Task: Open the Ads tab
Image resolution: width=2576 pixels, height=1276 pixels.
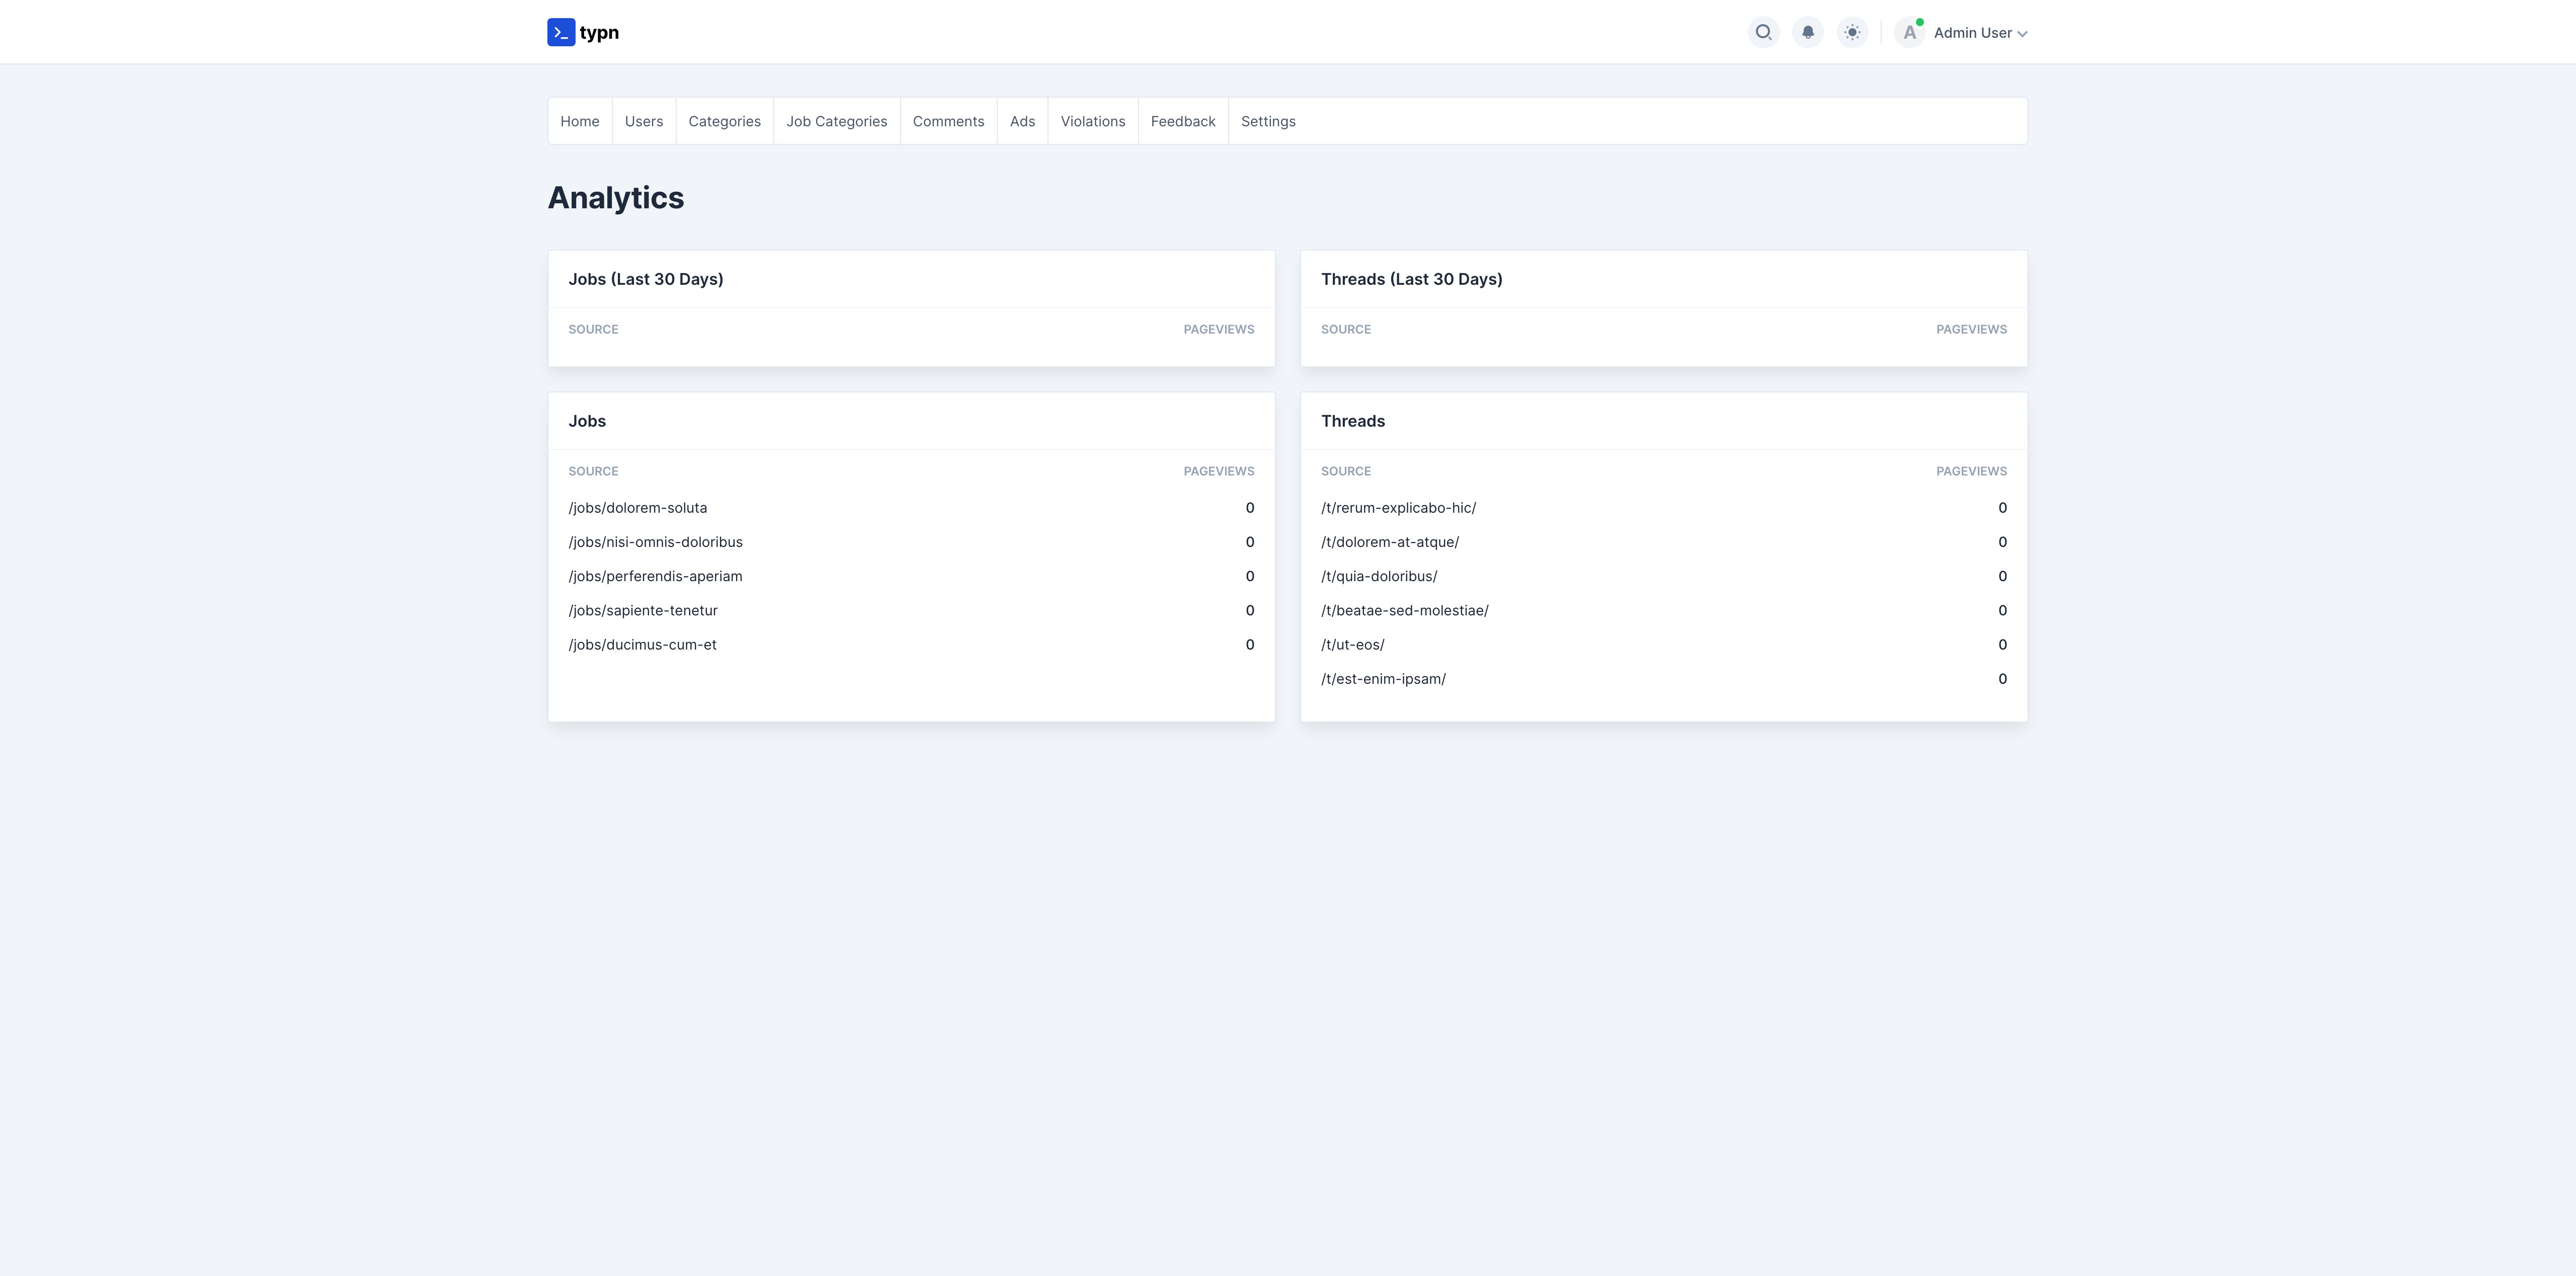Action: click(x=1022, y=121)
